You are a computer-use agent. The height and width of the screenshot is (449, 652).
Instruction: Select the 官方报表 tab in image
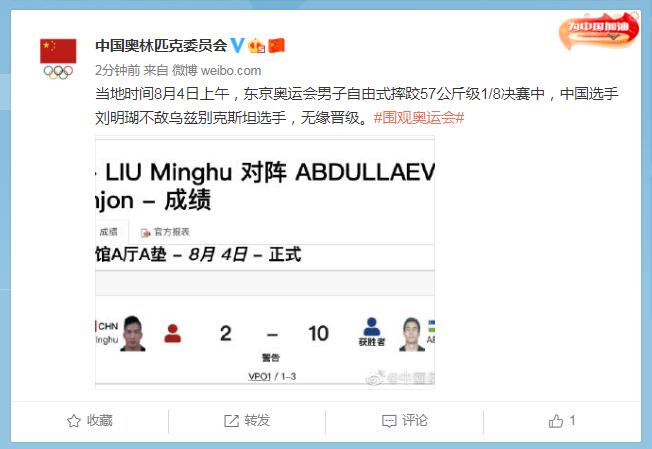(165, 232)
